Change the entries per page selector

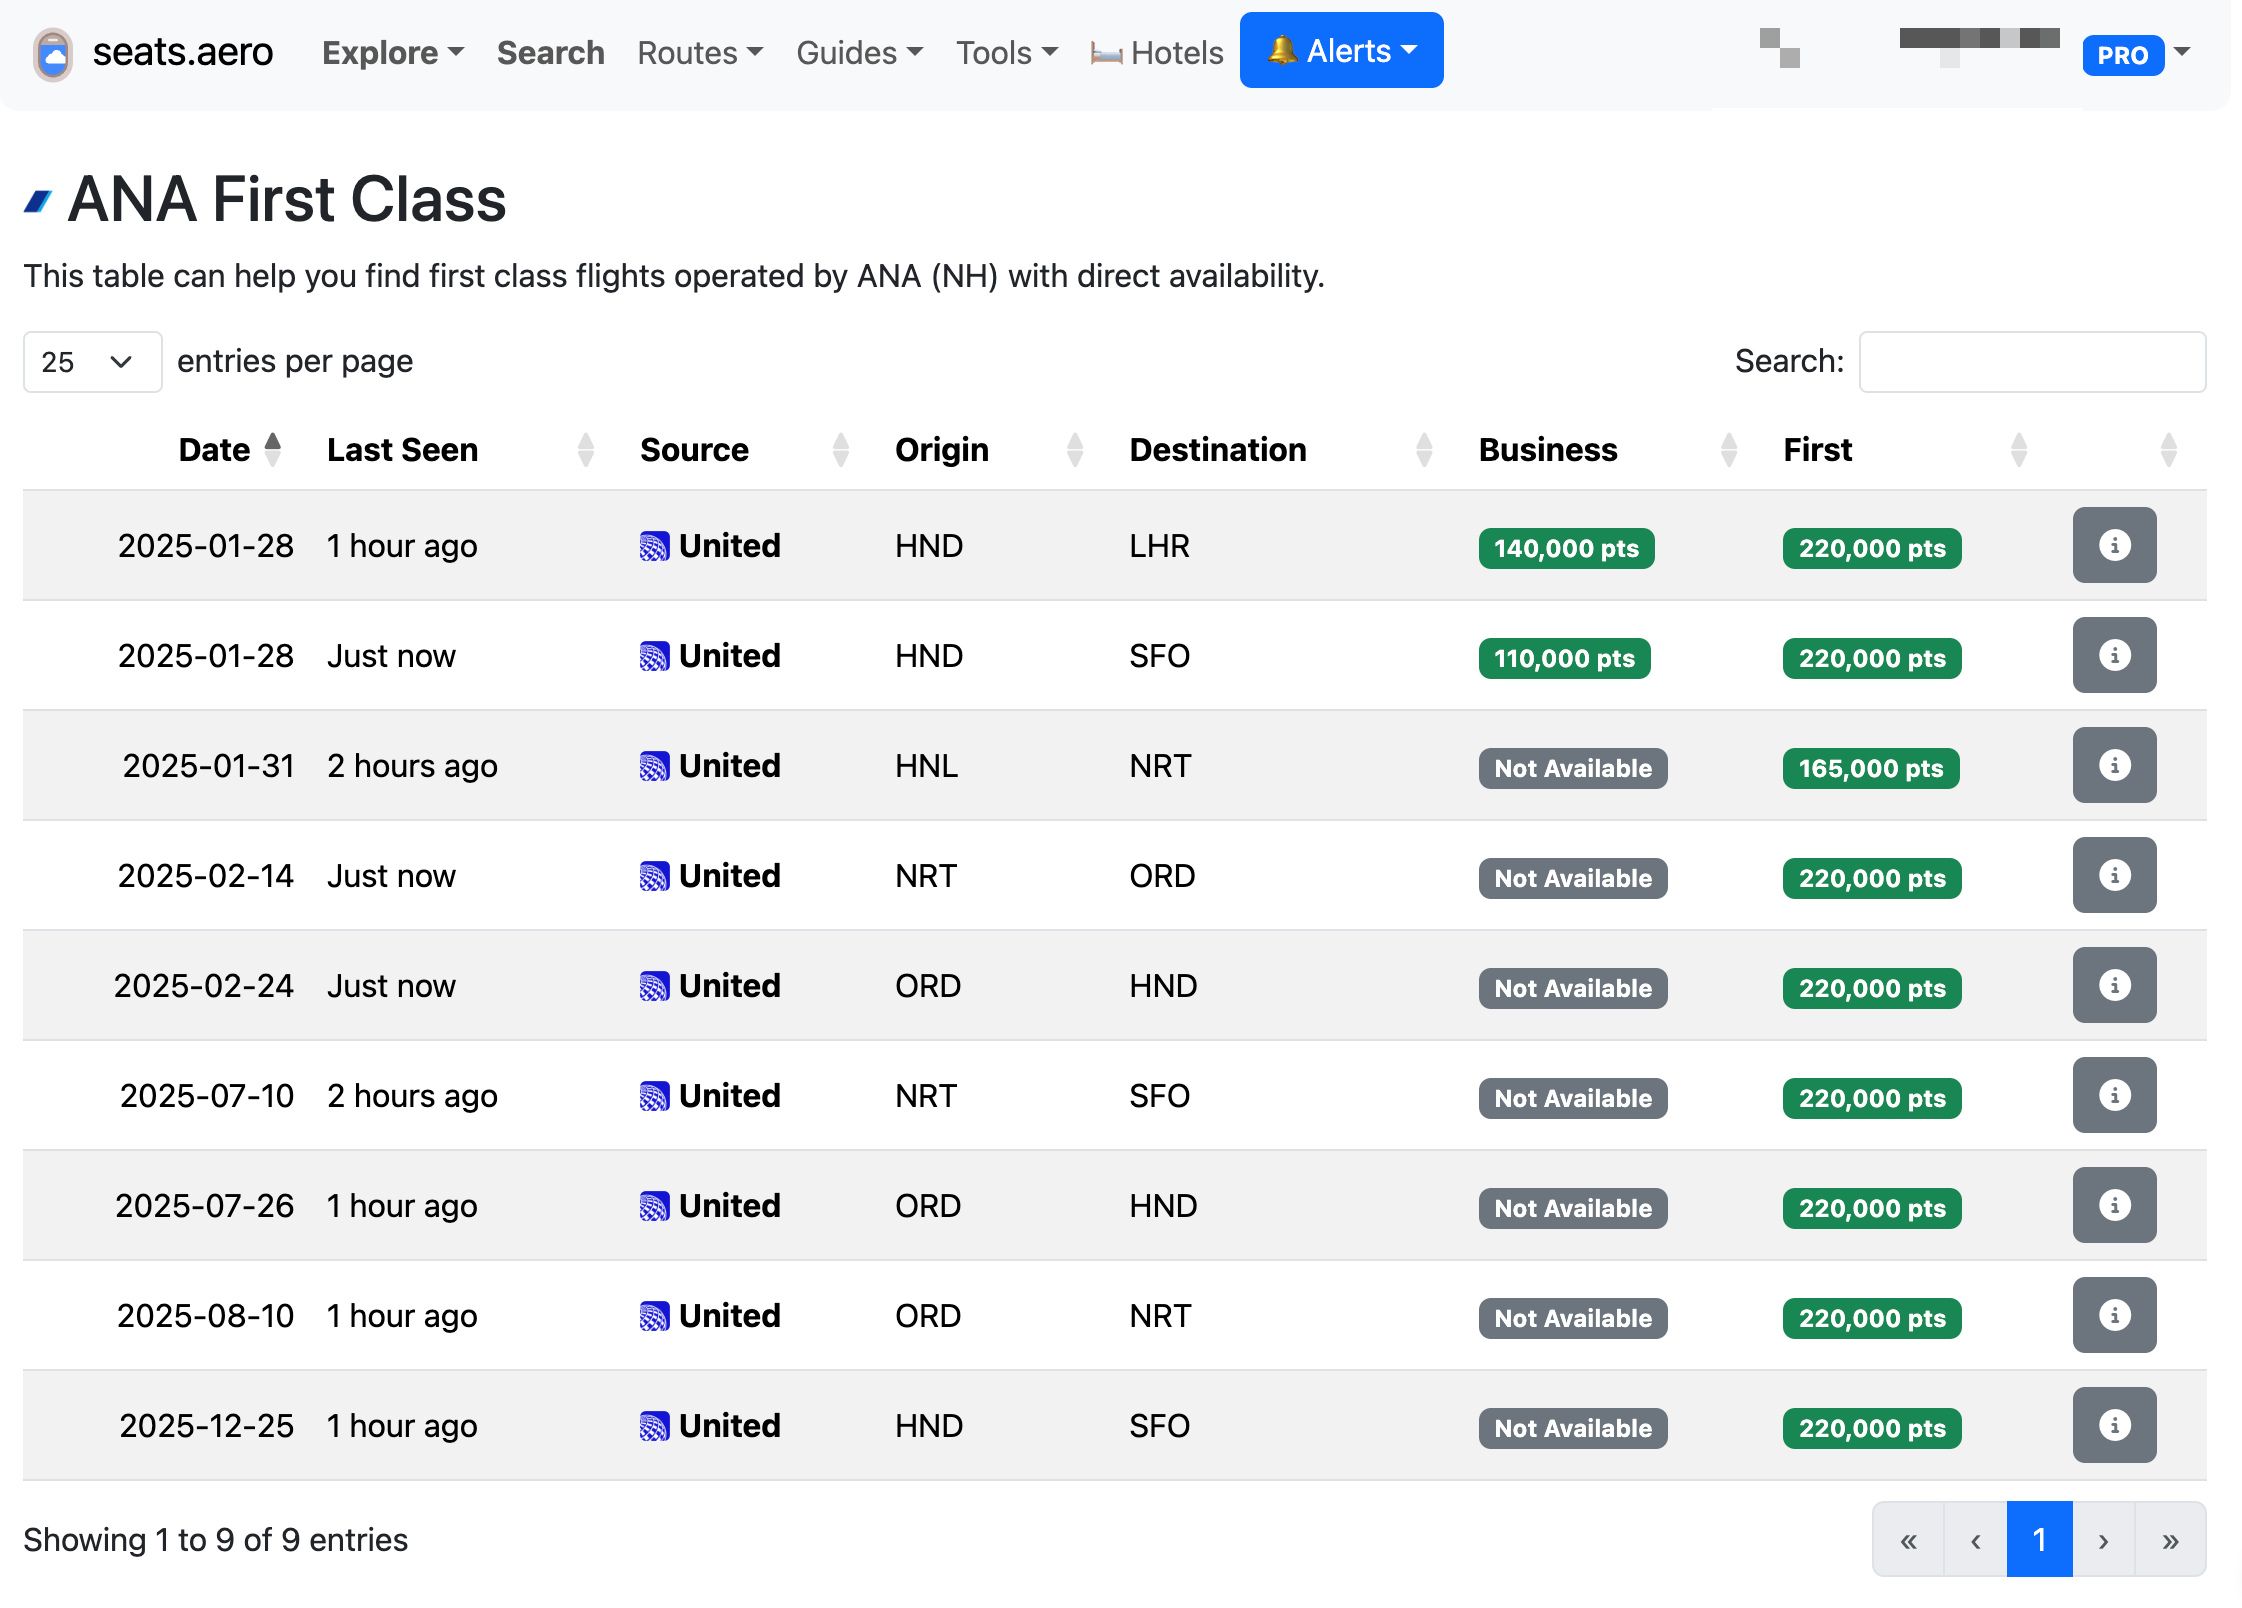pos(92,362)
